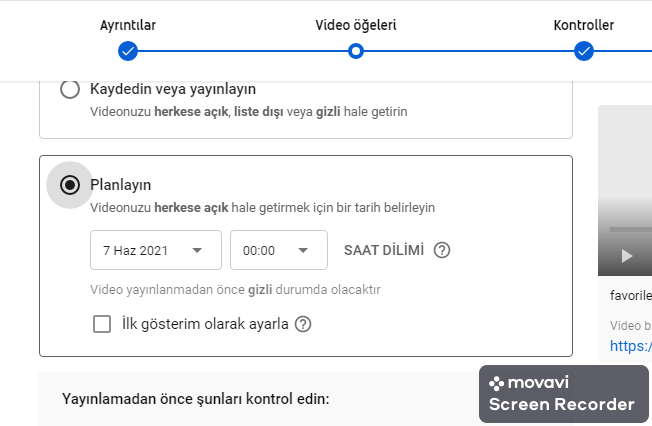Open the video https link
This screenshot has height=426, width=652.
631,346
